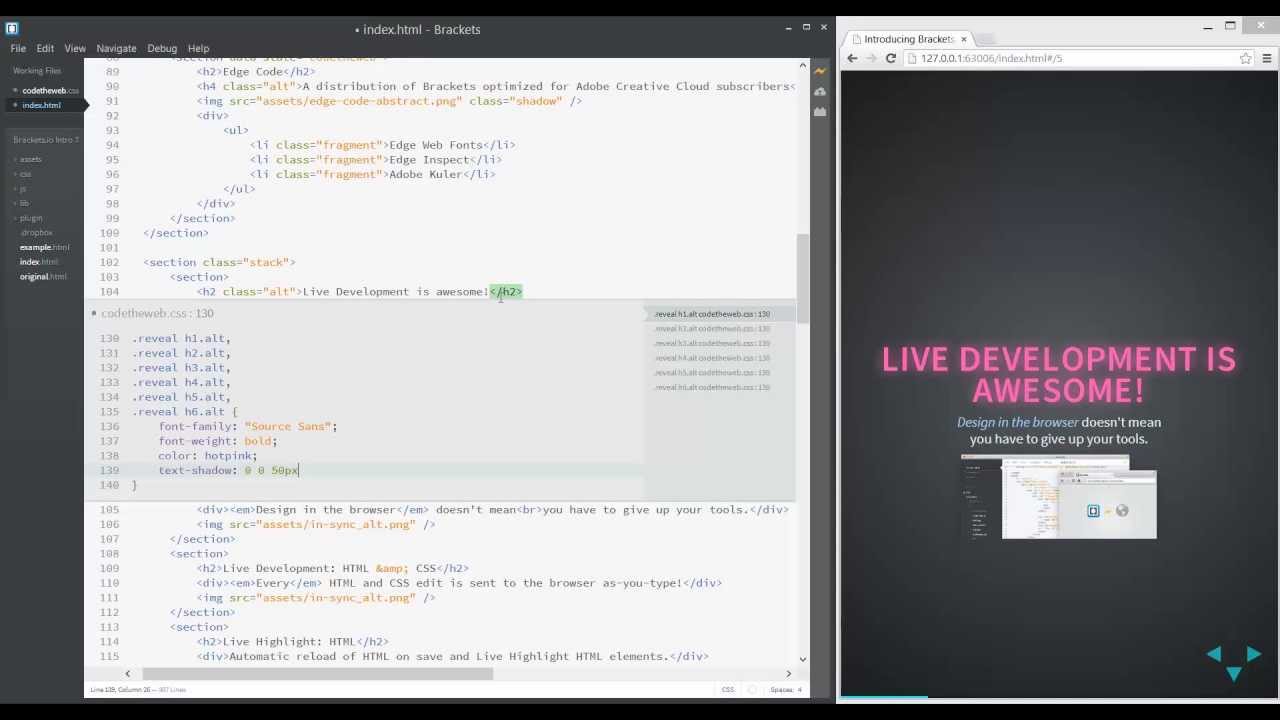This screenshot has width=1280, height=720.
Task: Select codetheweb.css in Working Files
Action: [50, 90]
